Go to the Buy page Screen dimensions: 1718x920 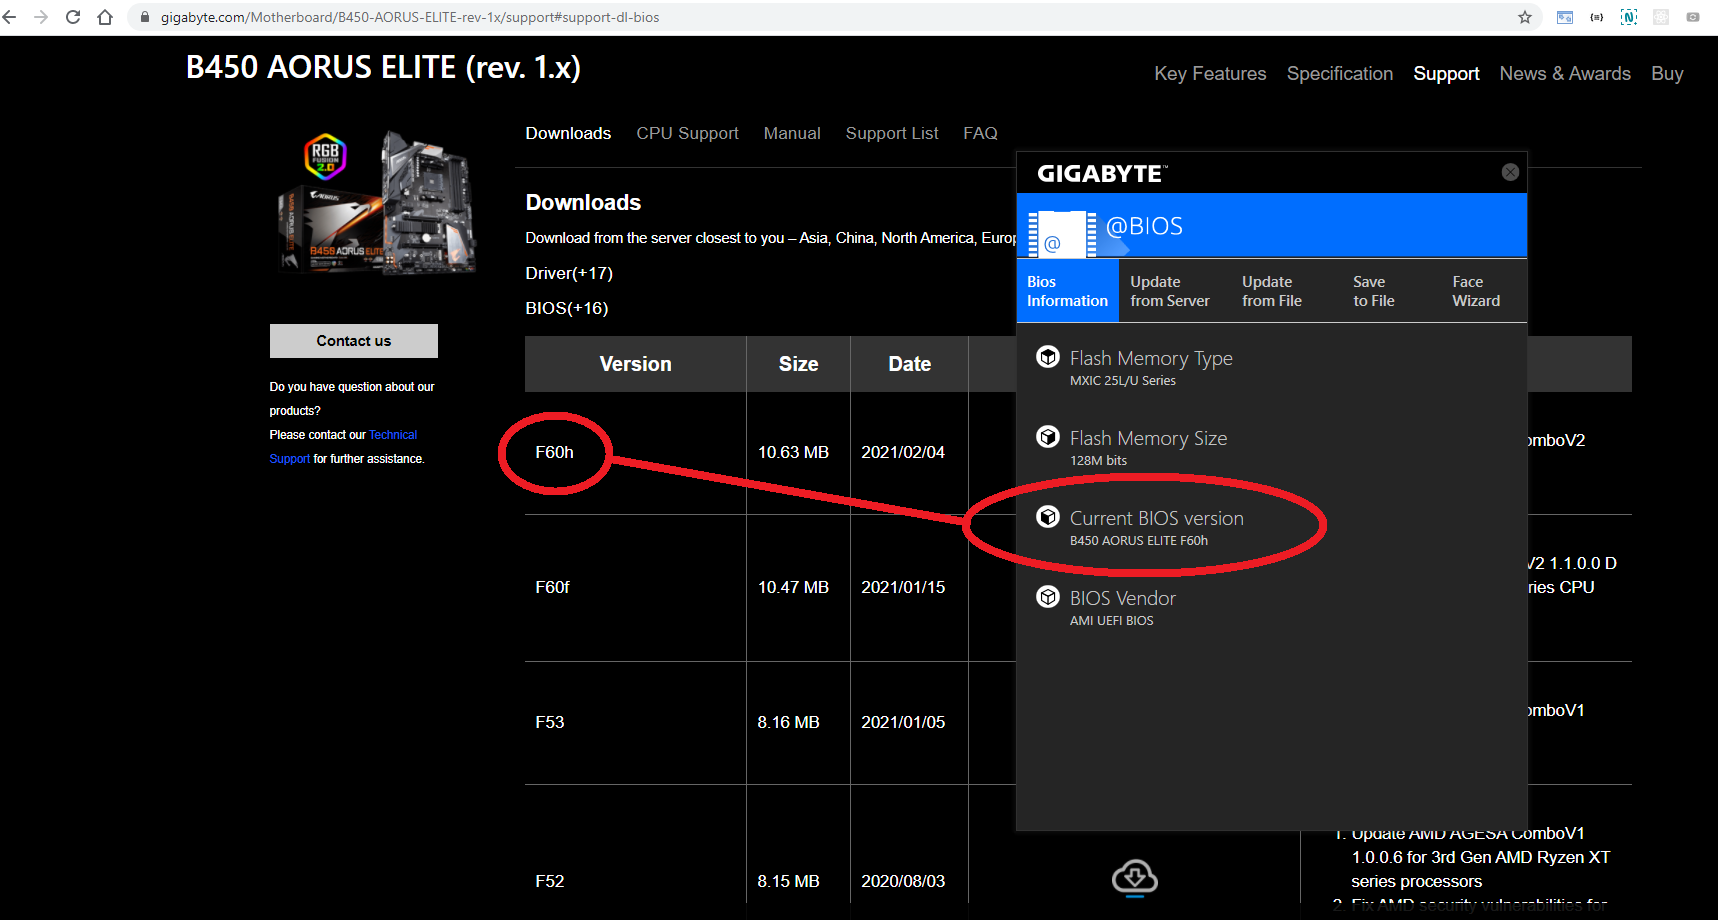coord(1667,74)
